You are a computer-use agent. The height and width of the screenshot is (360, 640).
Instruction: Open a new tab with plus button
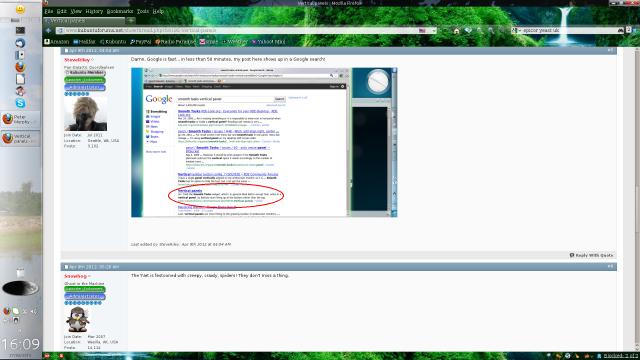[131, 20]
